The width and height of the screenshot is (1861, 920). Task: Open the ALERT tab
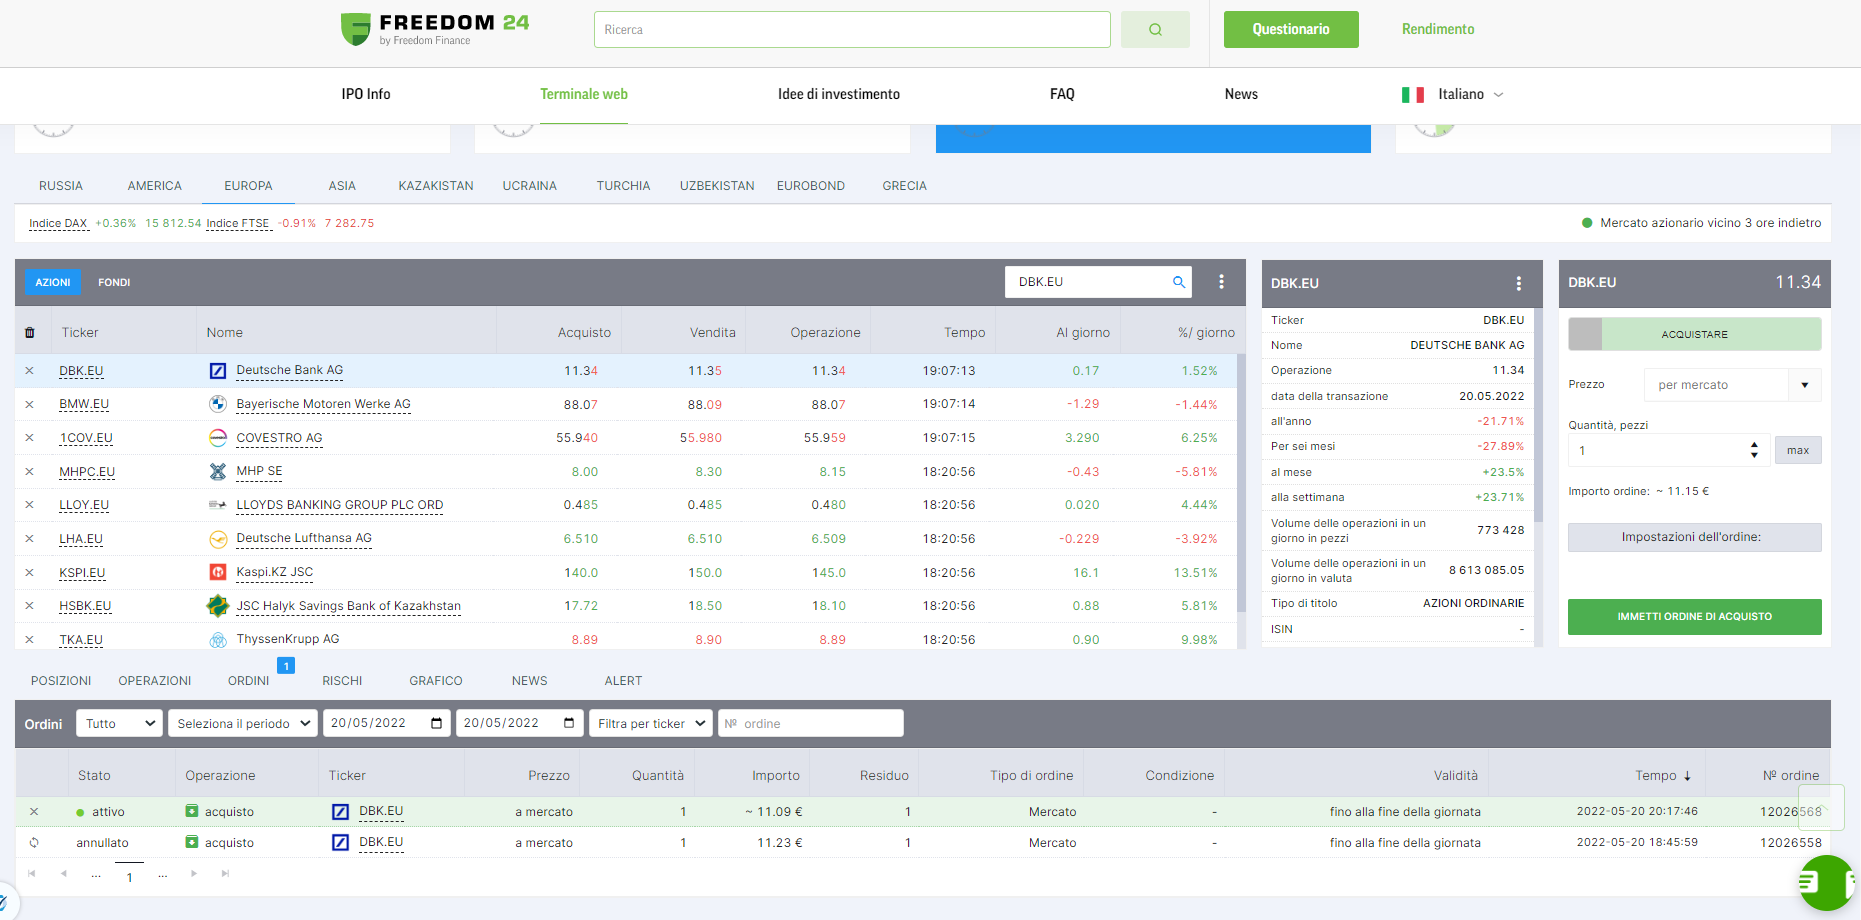[623, 681]
